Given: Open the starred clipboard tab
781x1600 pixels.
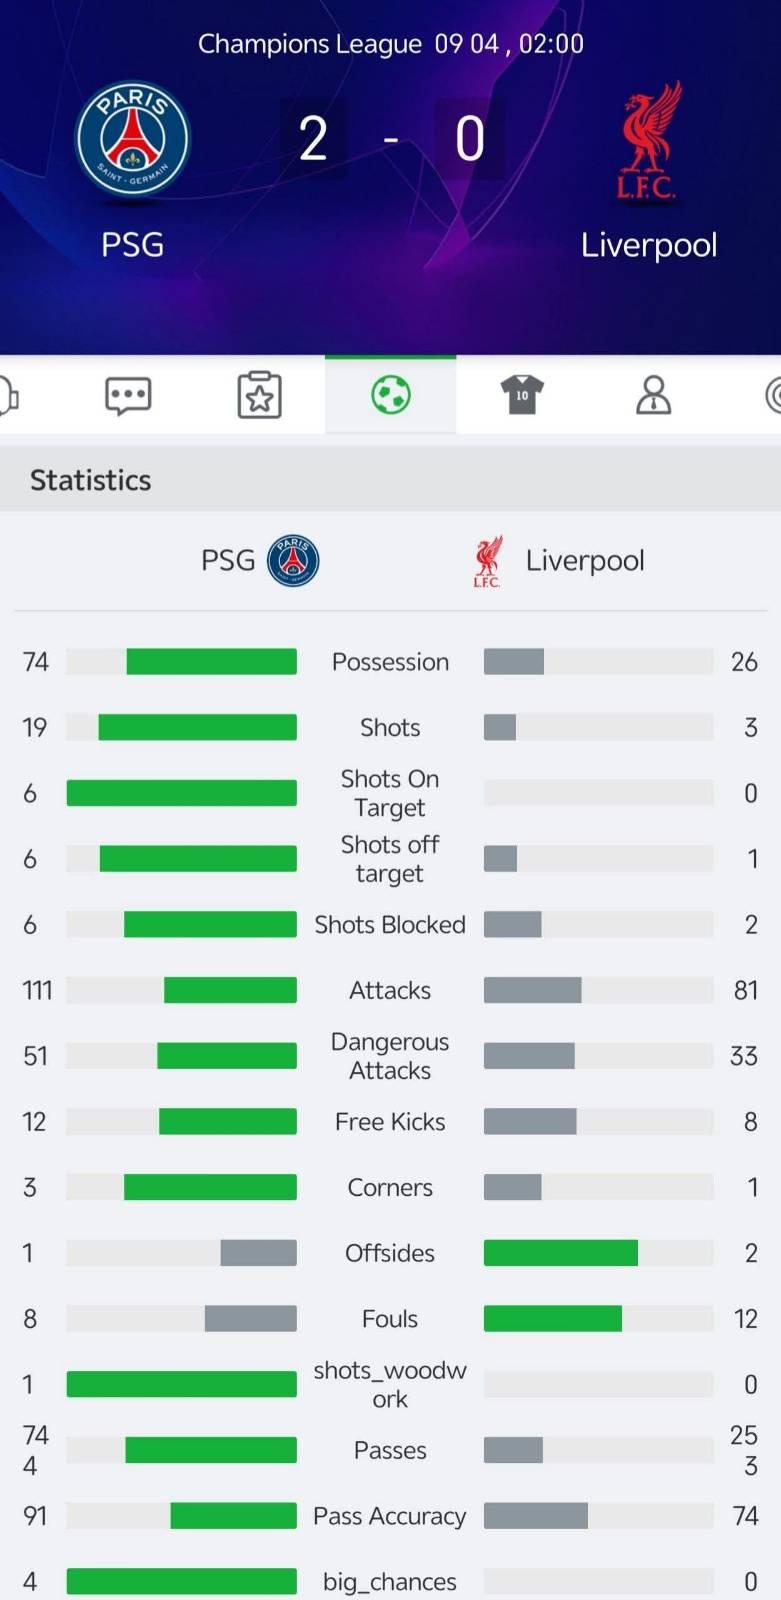Looking at the screenshot, I should (x=259, y=396).
